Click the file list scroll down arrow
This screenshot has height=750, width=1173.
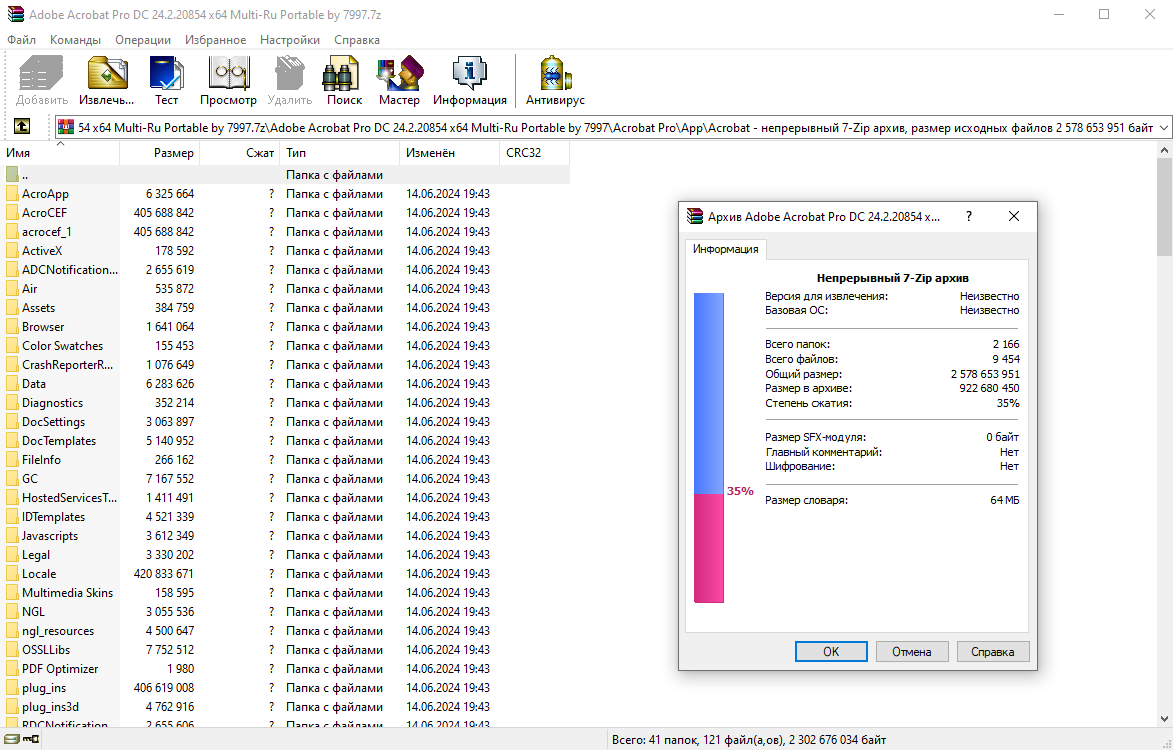(1165, 719)
